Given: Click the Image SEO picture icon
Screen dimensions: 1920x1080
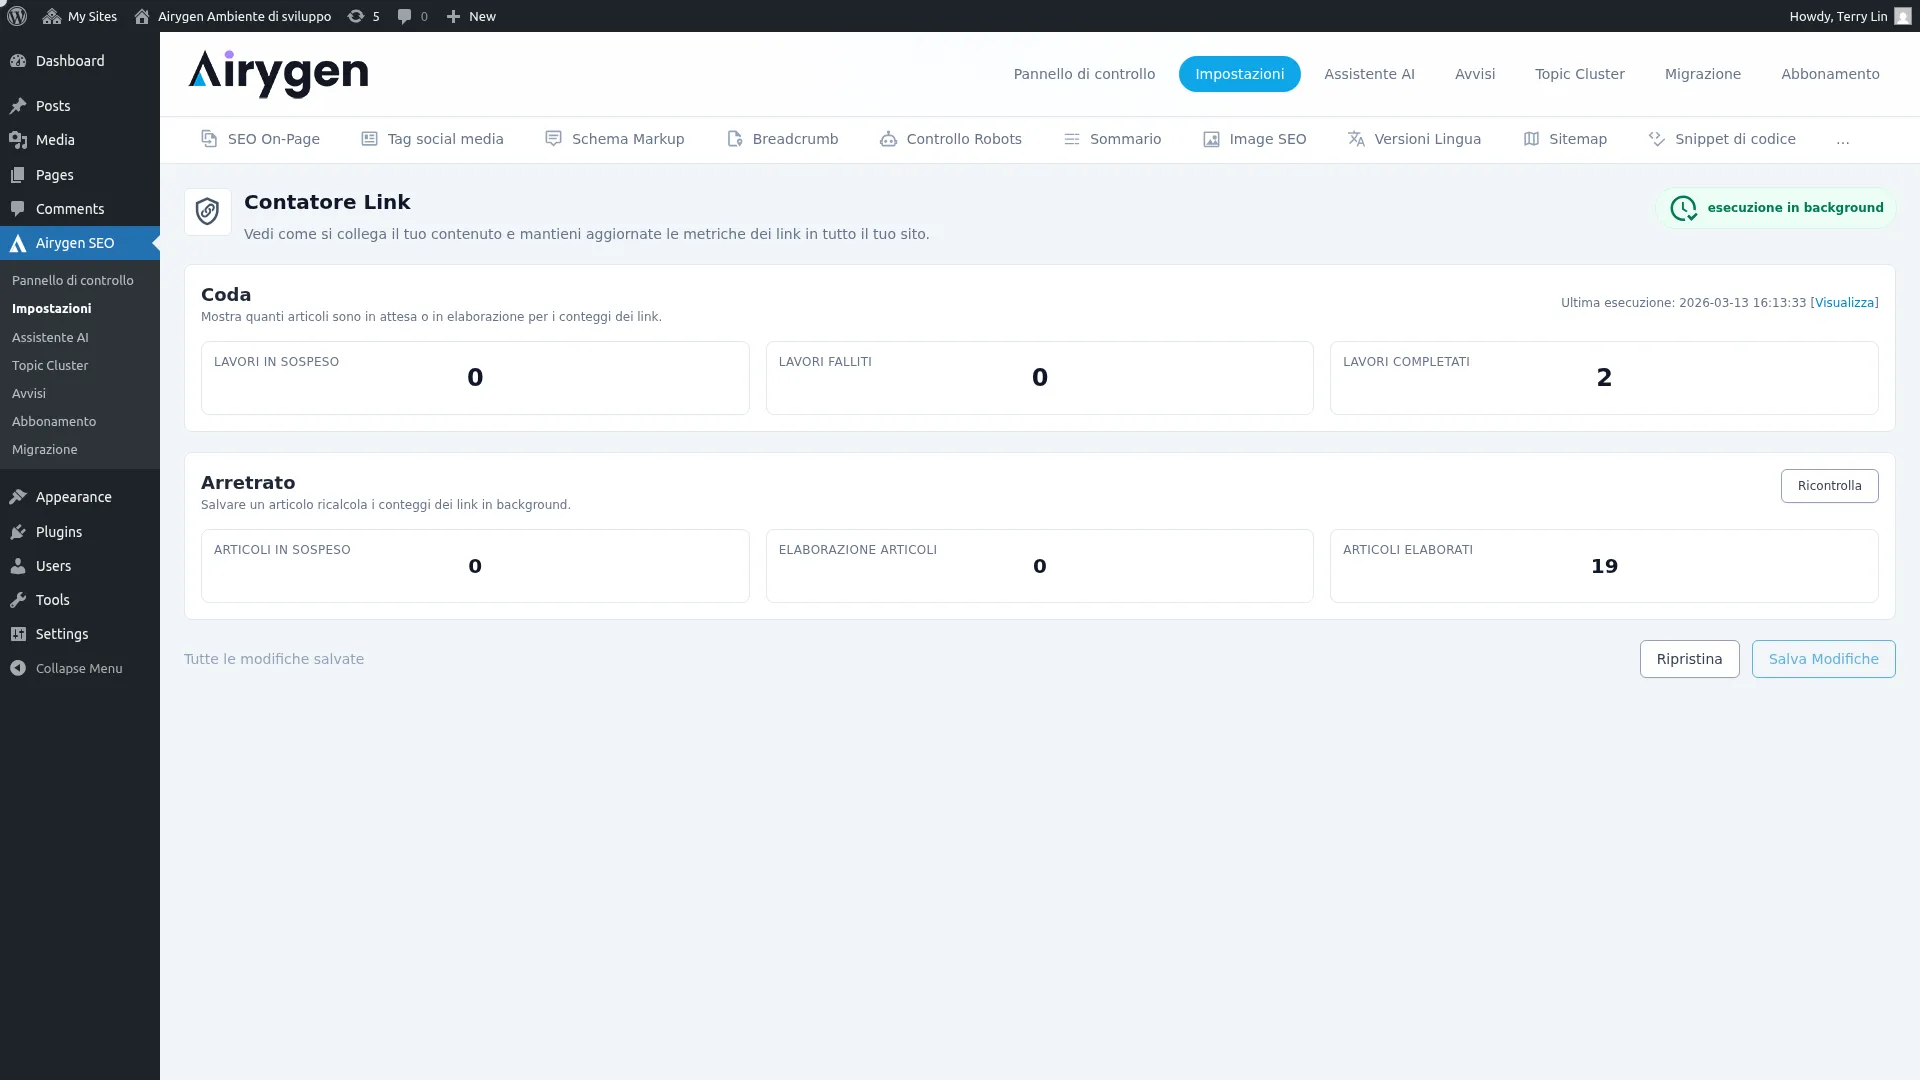Looking at the screenshot, I should pos(1211,139).
